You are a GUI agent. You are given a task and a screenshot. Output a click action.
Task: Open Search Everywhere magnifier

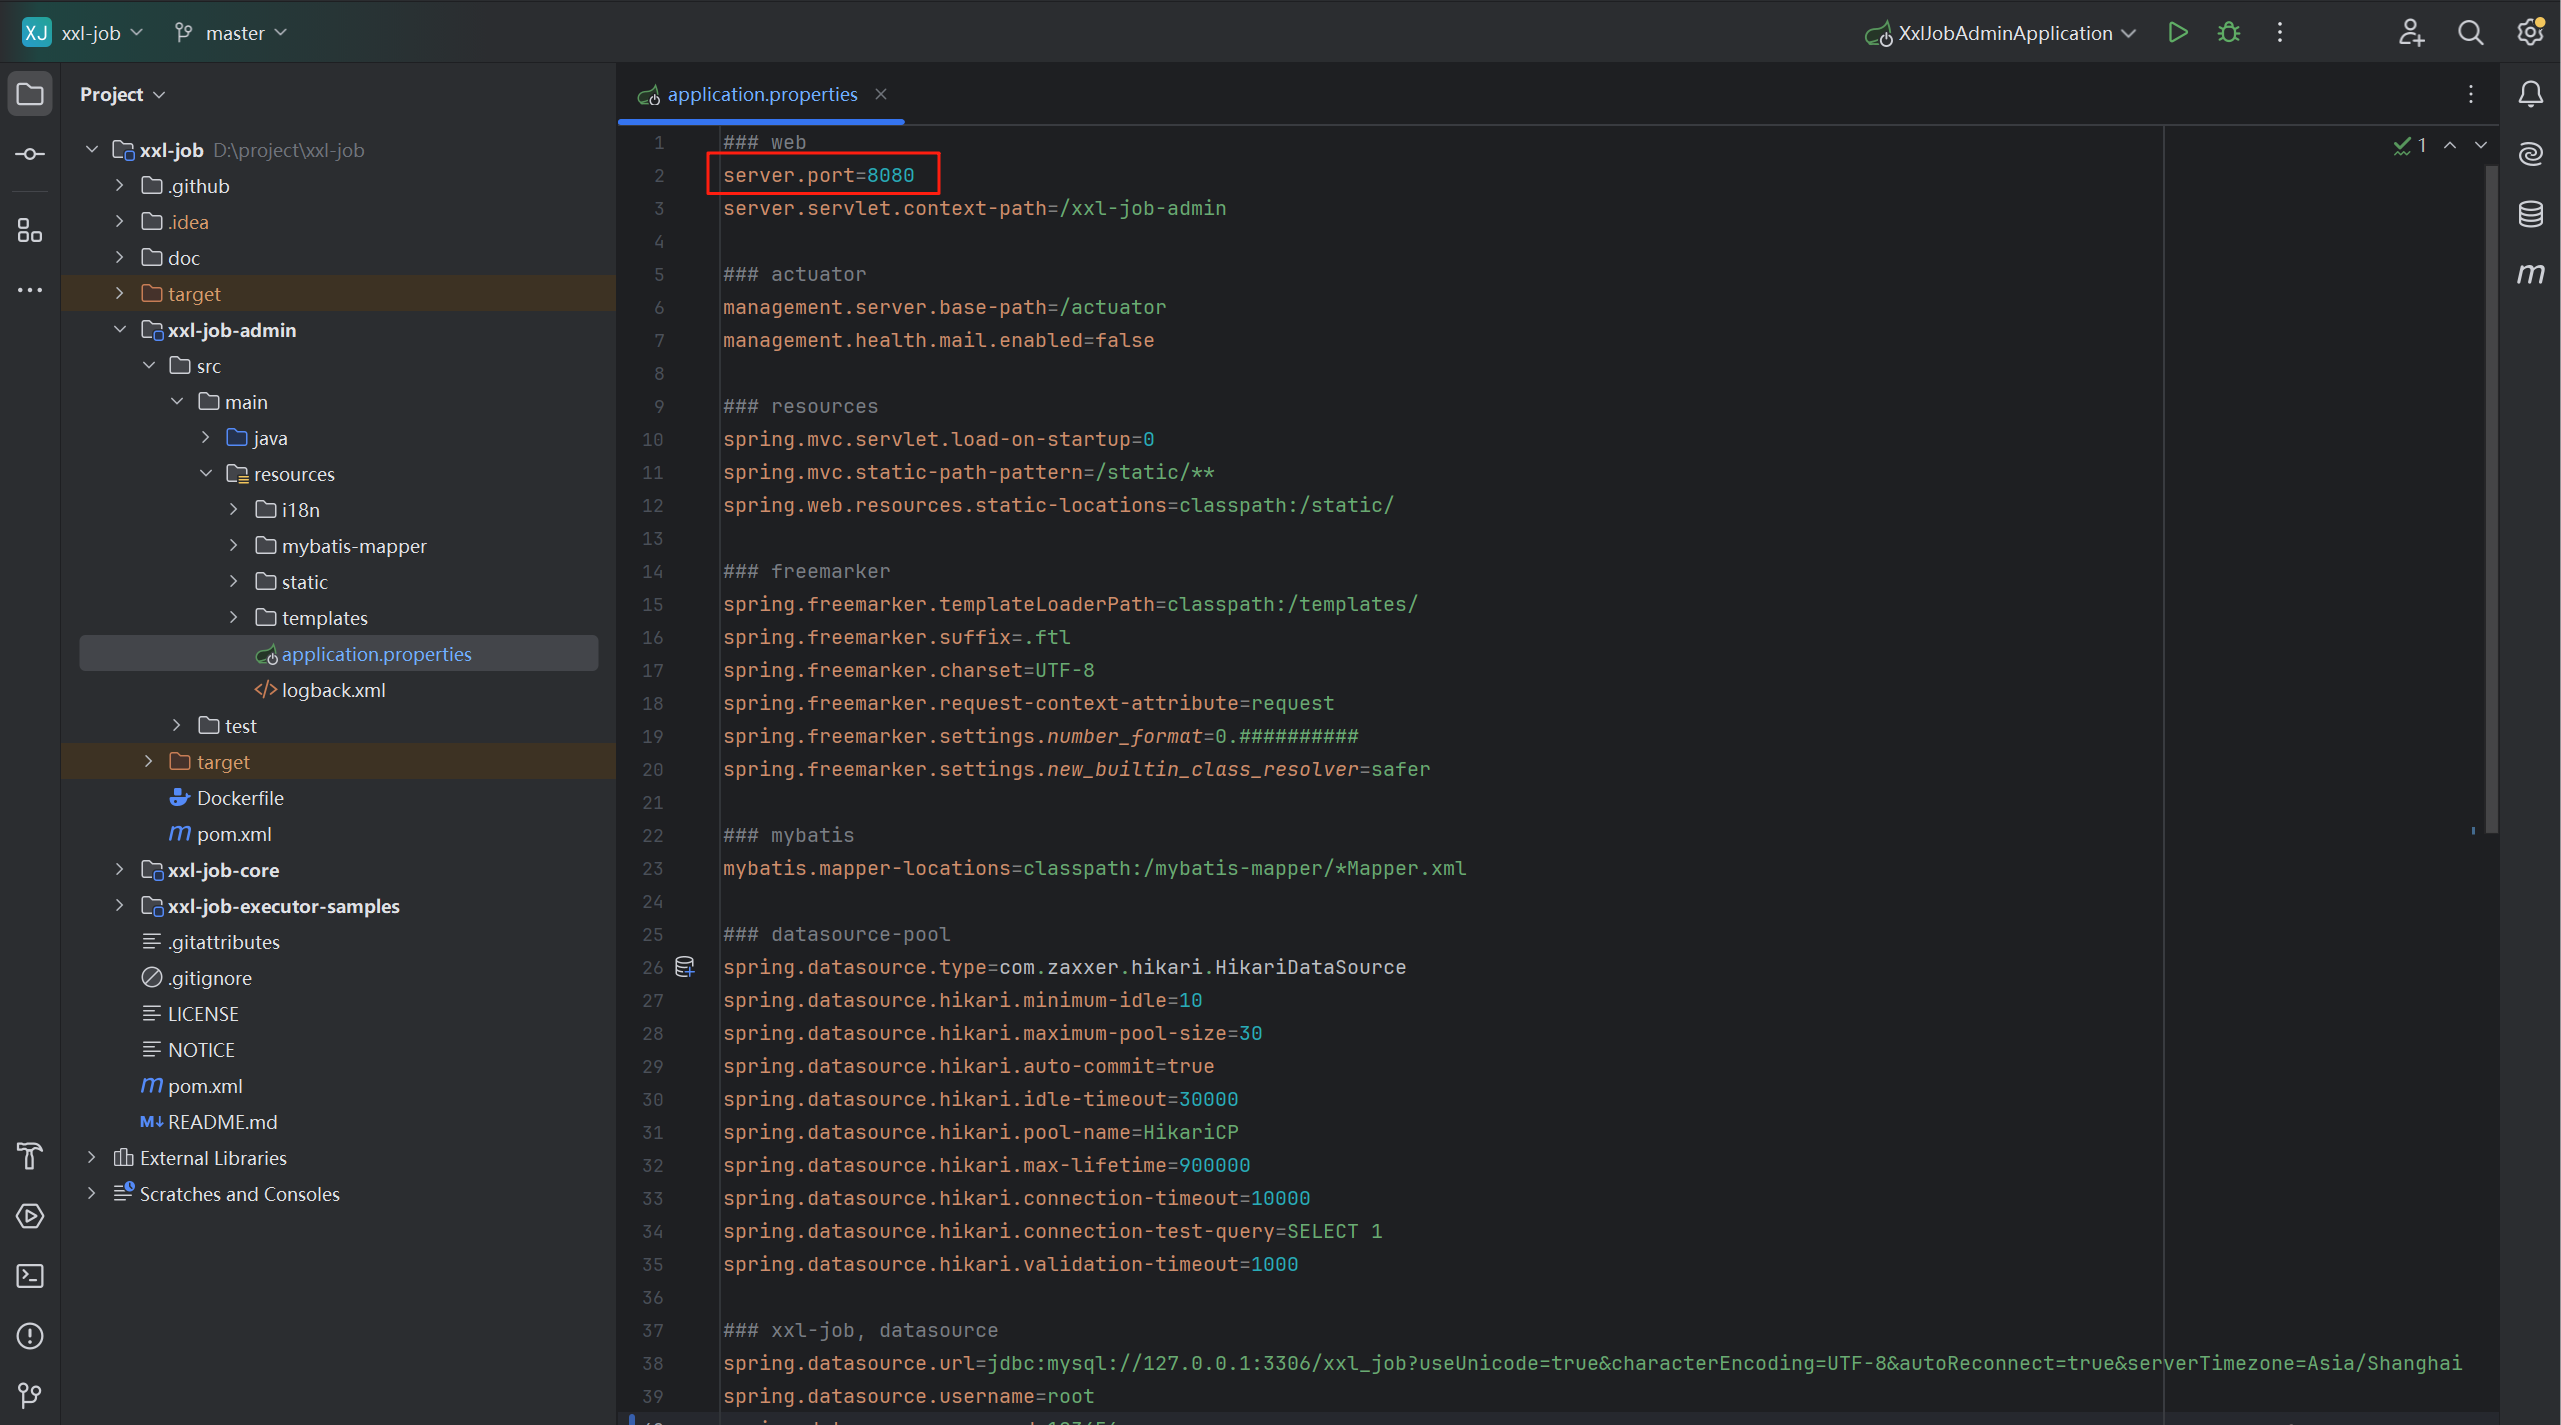(2470, 33)
